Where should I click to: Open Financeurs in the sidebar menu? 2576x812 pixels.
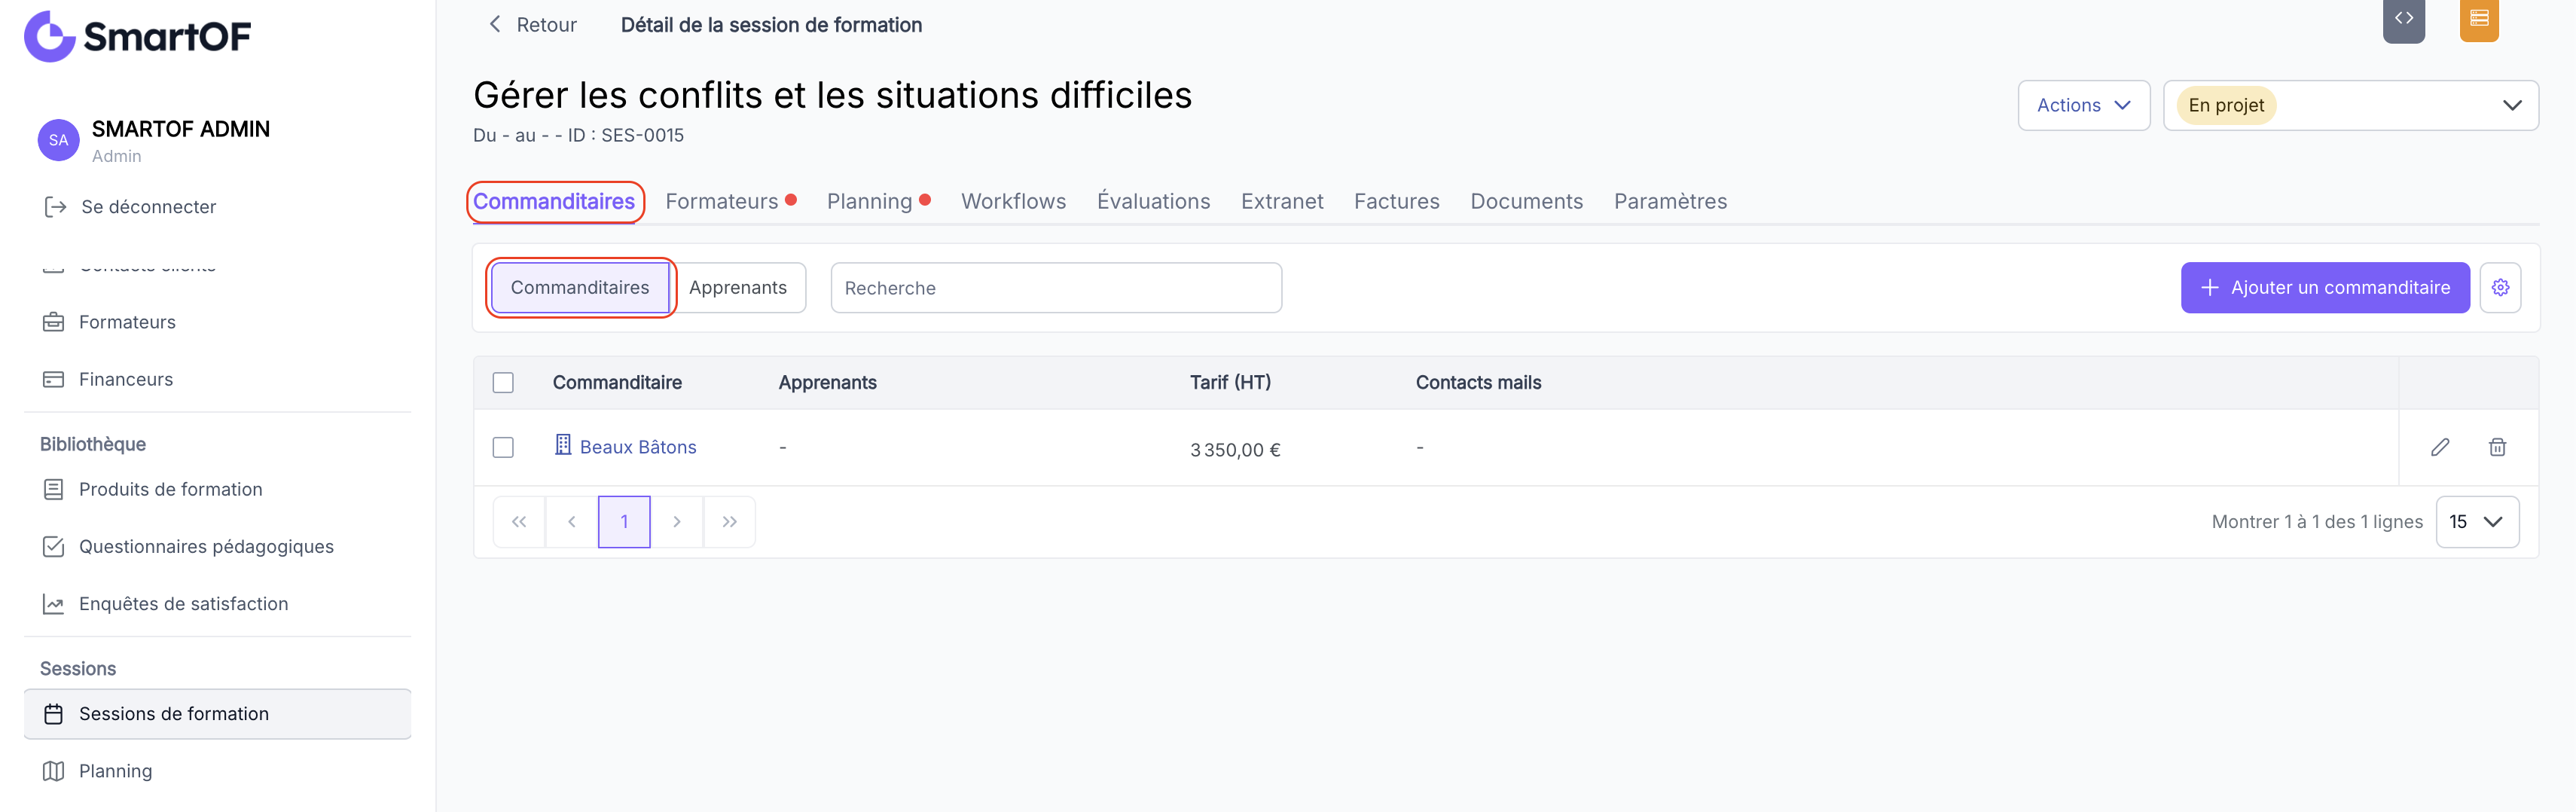pos(126,379)
